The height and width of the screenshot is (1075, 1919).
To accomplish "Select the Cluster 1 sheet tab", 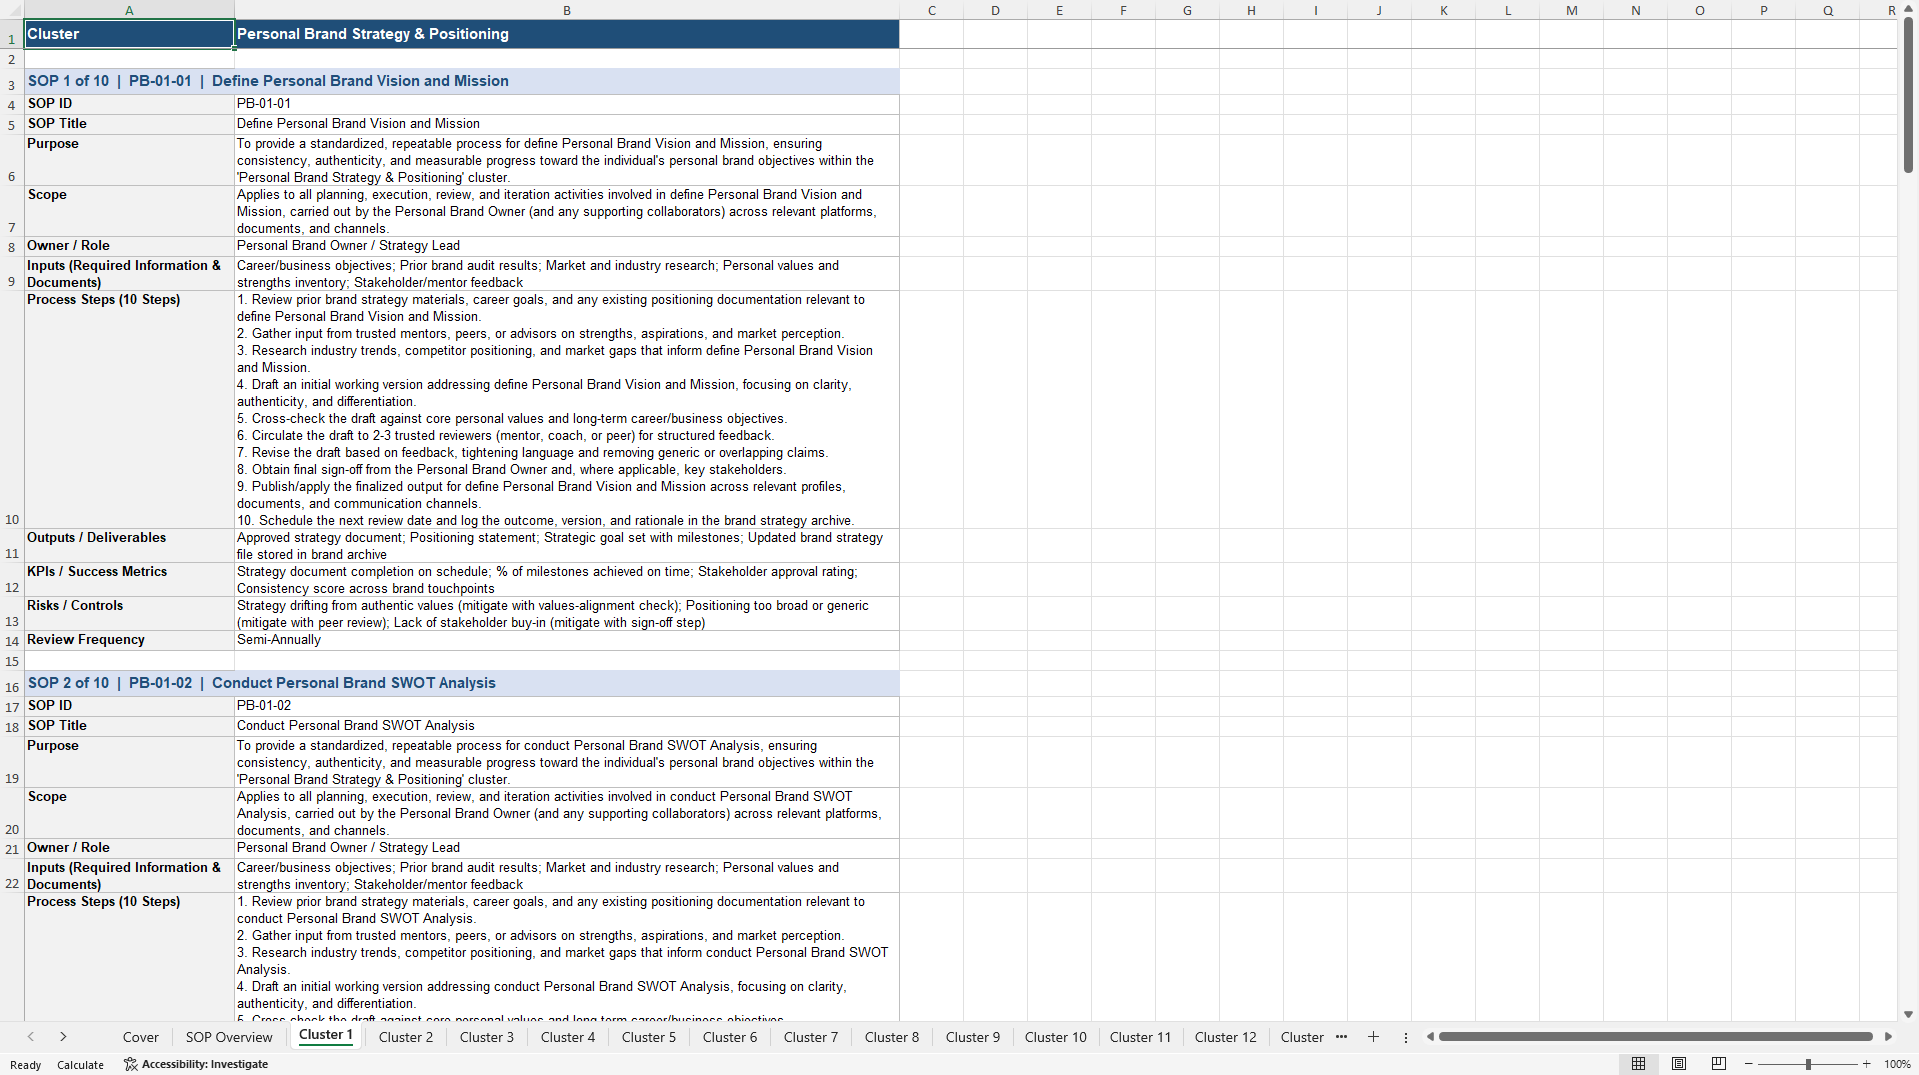I will (x=326, y=1035).
